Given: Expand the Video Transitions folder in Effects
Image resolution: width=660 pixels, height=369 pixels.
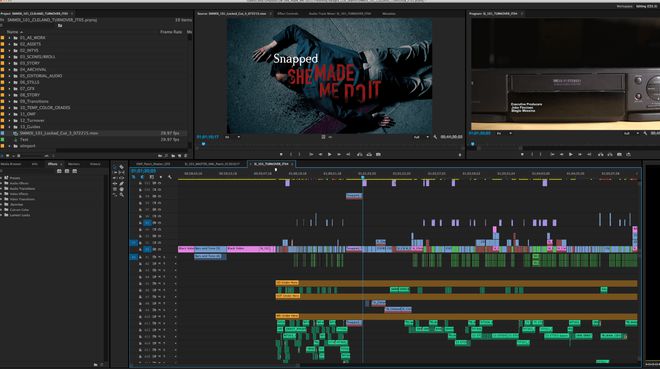Looking at the screenshot, I should click(1, 199).
